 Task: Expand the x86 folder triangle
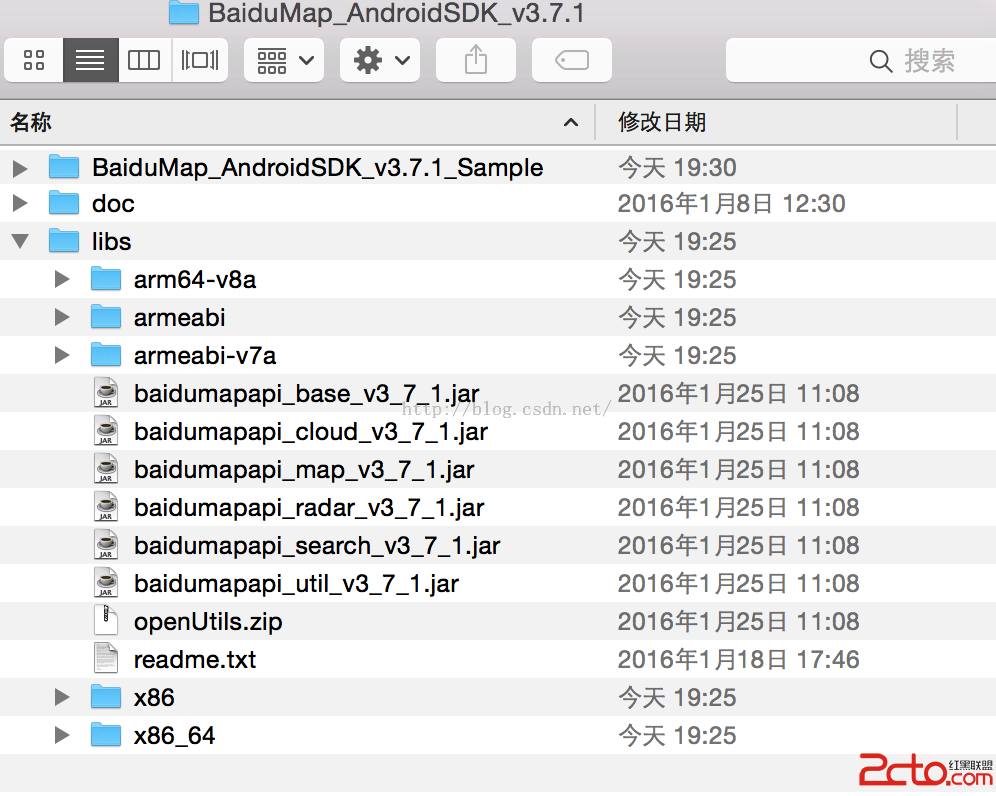tap(62, 698)
